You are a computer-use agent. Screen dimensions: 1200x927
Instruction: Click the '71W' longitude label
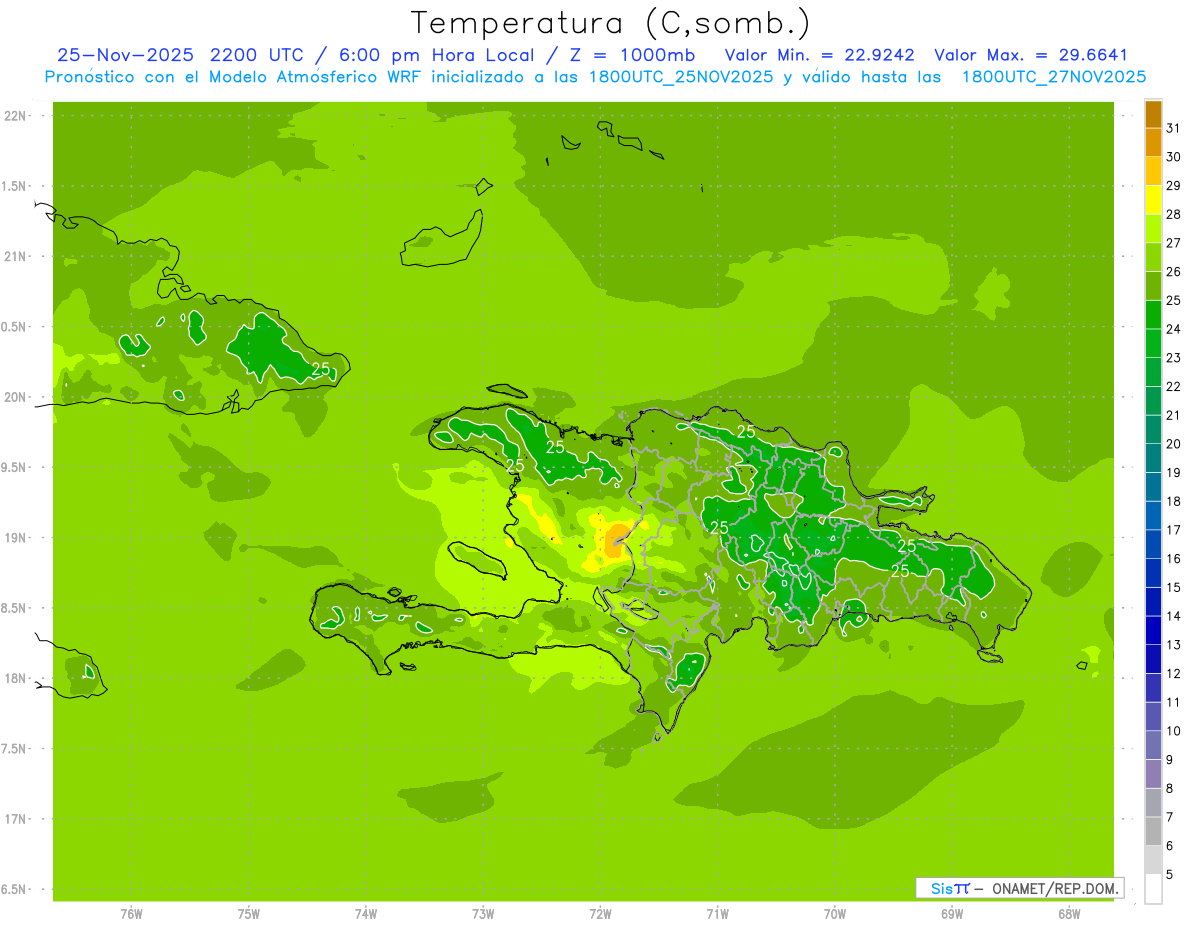(717, 914)
